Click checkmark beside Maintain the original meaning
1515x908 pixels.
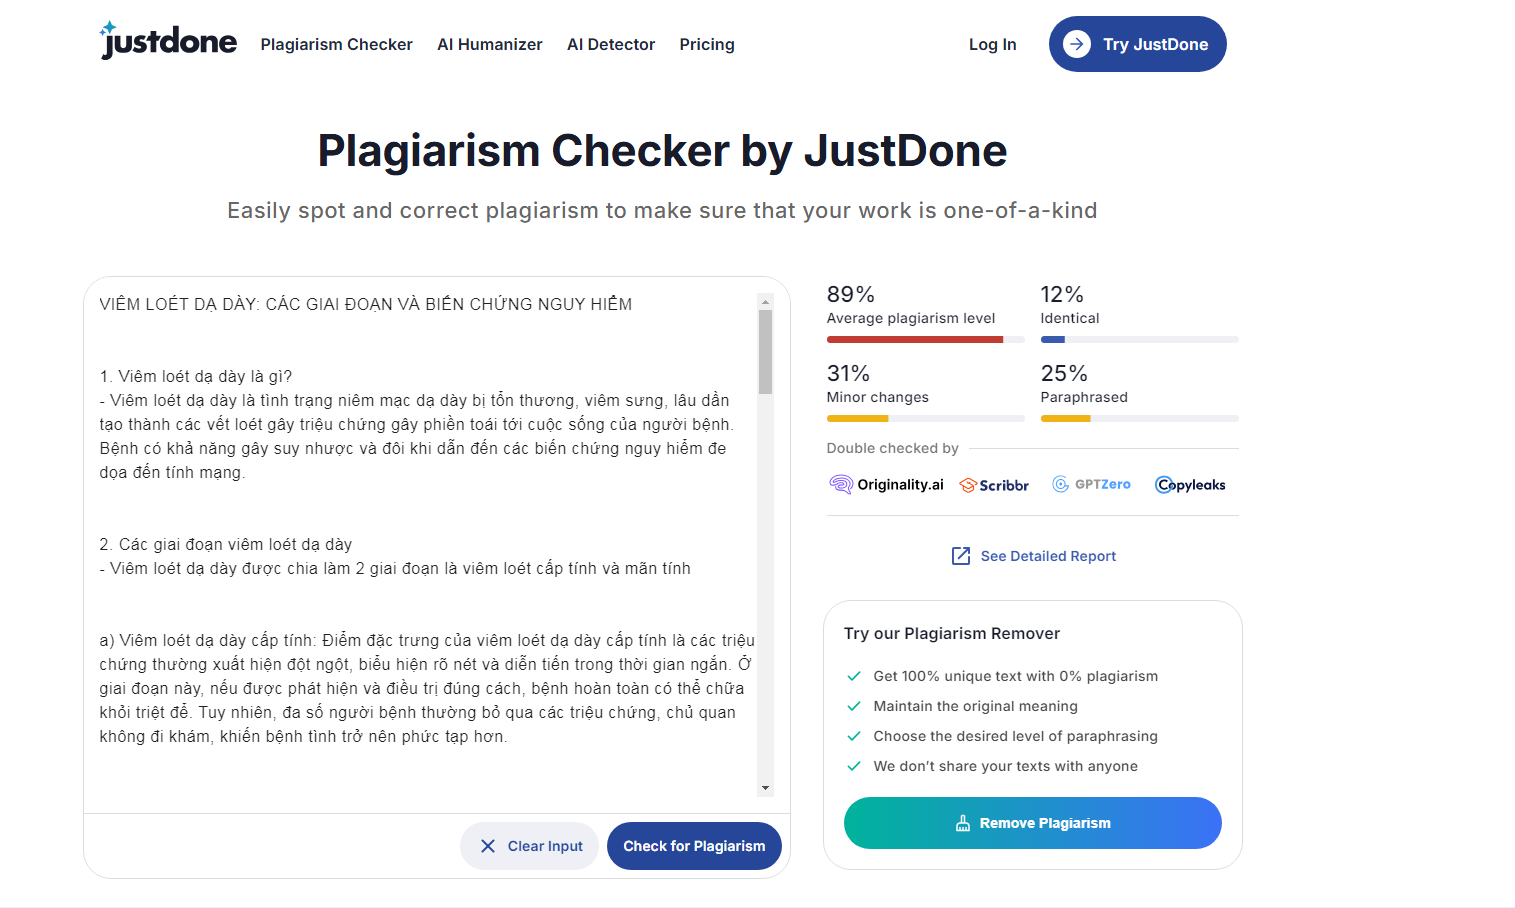pos(854,706)
